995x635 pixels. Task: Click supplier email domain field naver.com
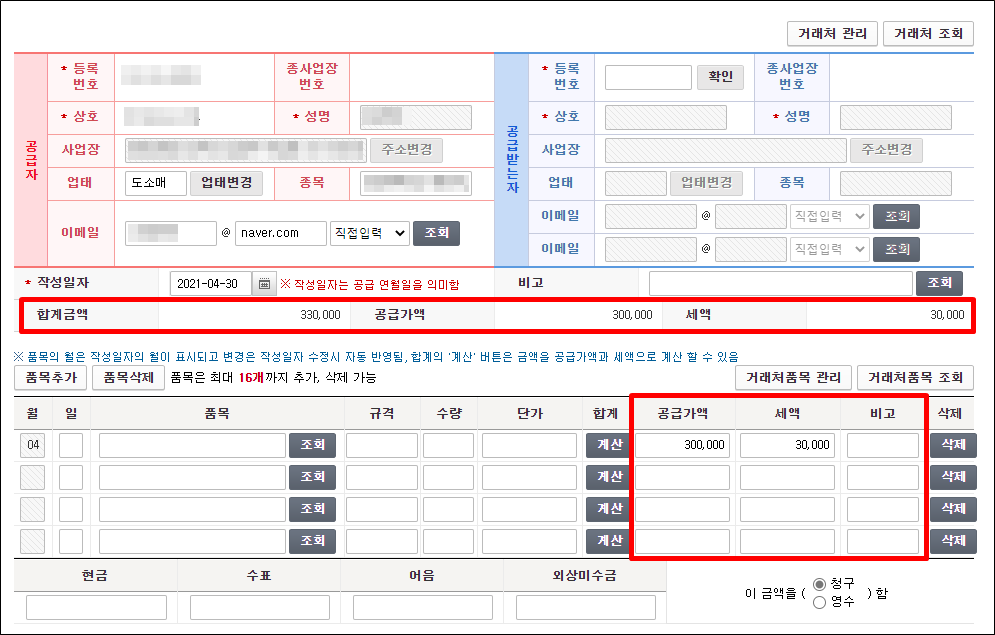click(280, 233)
